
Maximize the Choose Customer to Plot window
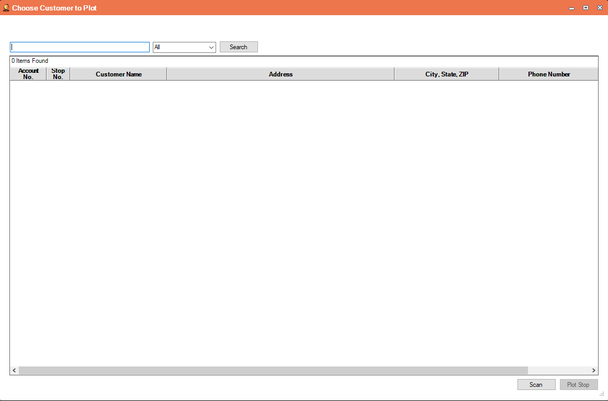coord(586,8)
